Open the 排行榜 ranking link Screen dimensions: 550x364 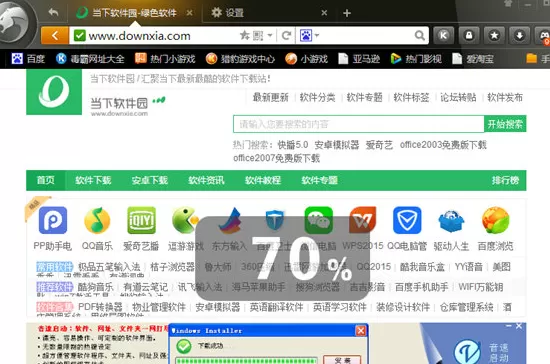point(505,180)
